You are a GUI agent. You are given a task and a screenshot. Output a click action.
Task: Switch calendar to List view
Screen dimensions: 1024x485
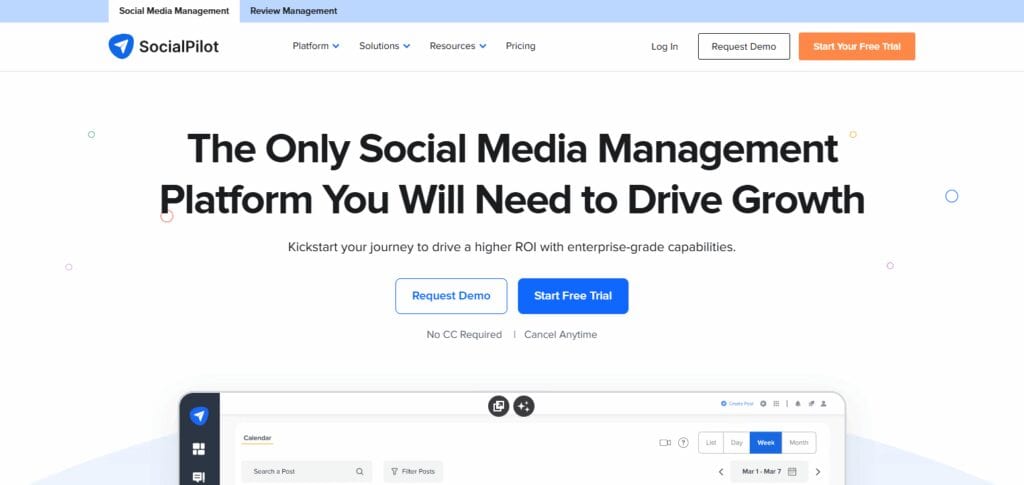pyautogui.click(x=711, y=443)
